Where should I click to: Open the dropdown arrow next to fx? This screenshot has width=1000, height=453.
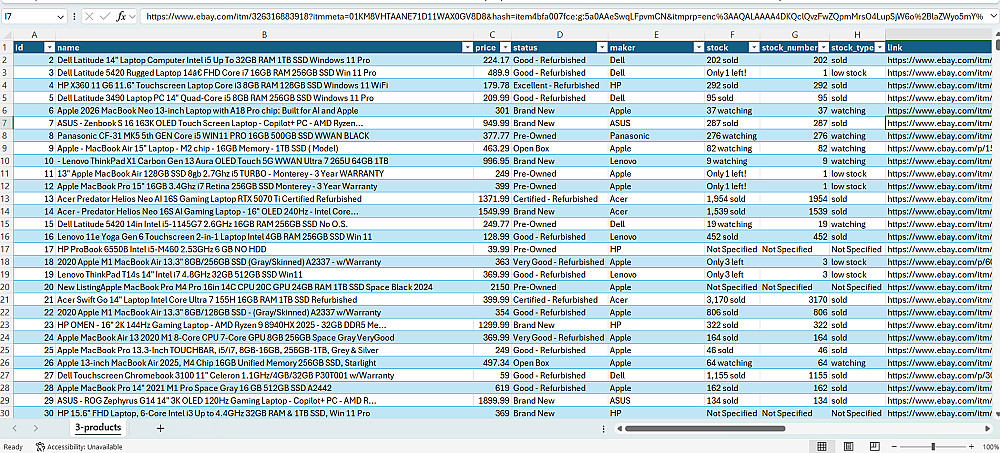click(x=133, y=17)
